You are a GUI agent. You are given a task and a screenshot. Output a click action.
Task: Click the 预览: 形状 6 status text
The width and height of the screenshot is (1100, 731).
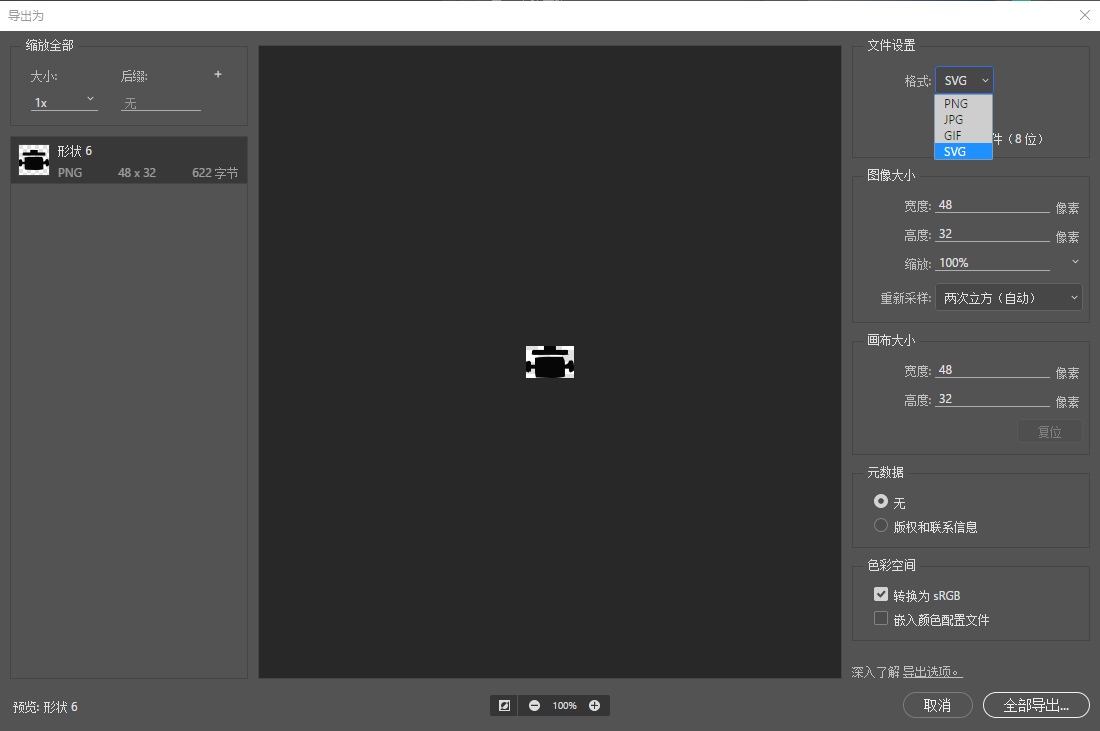point(46,707)
